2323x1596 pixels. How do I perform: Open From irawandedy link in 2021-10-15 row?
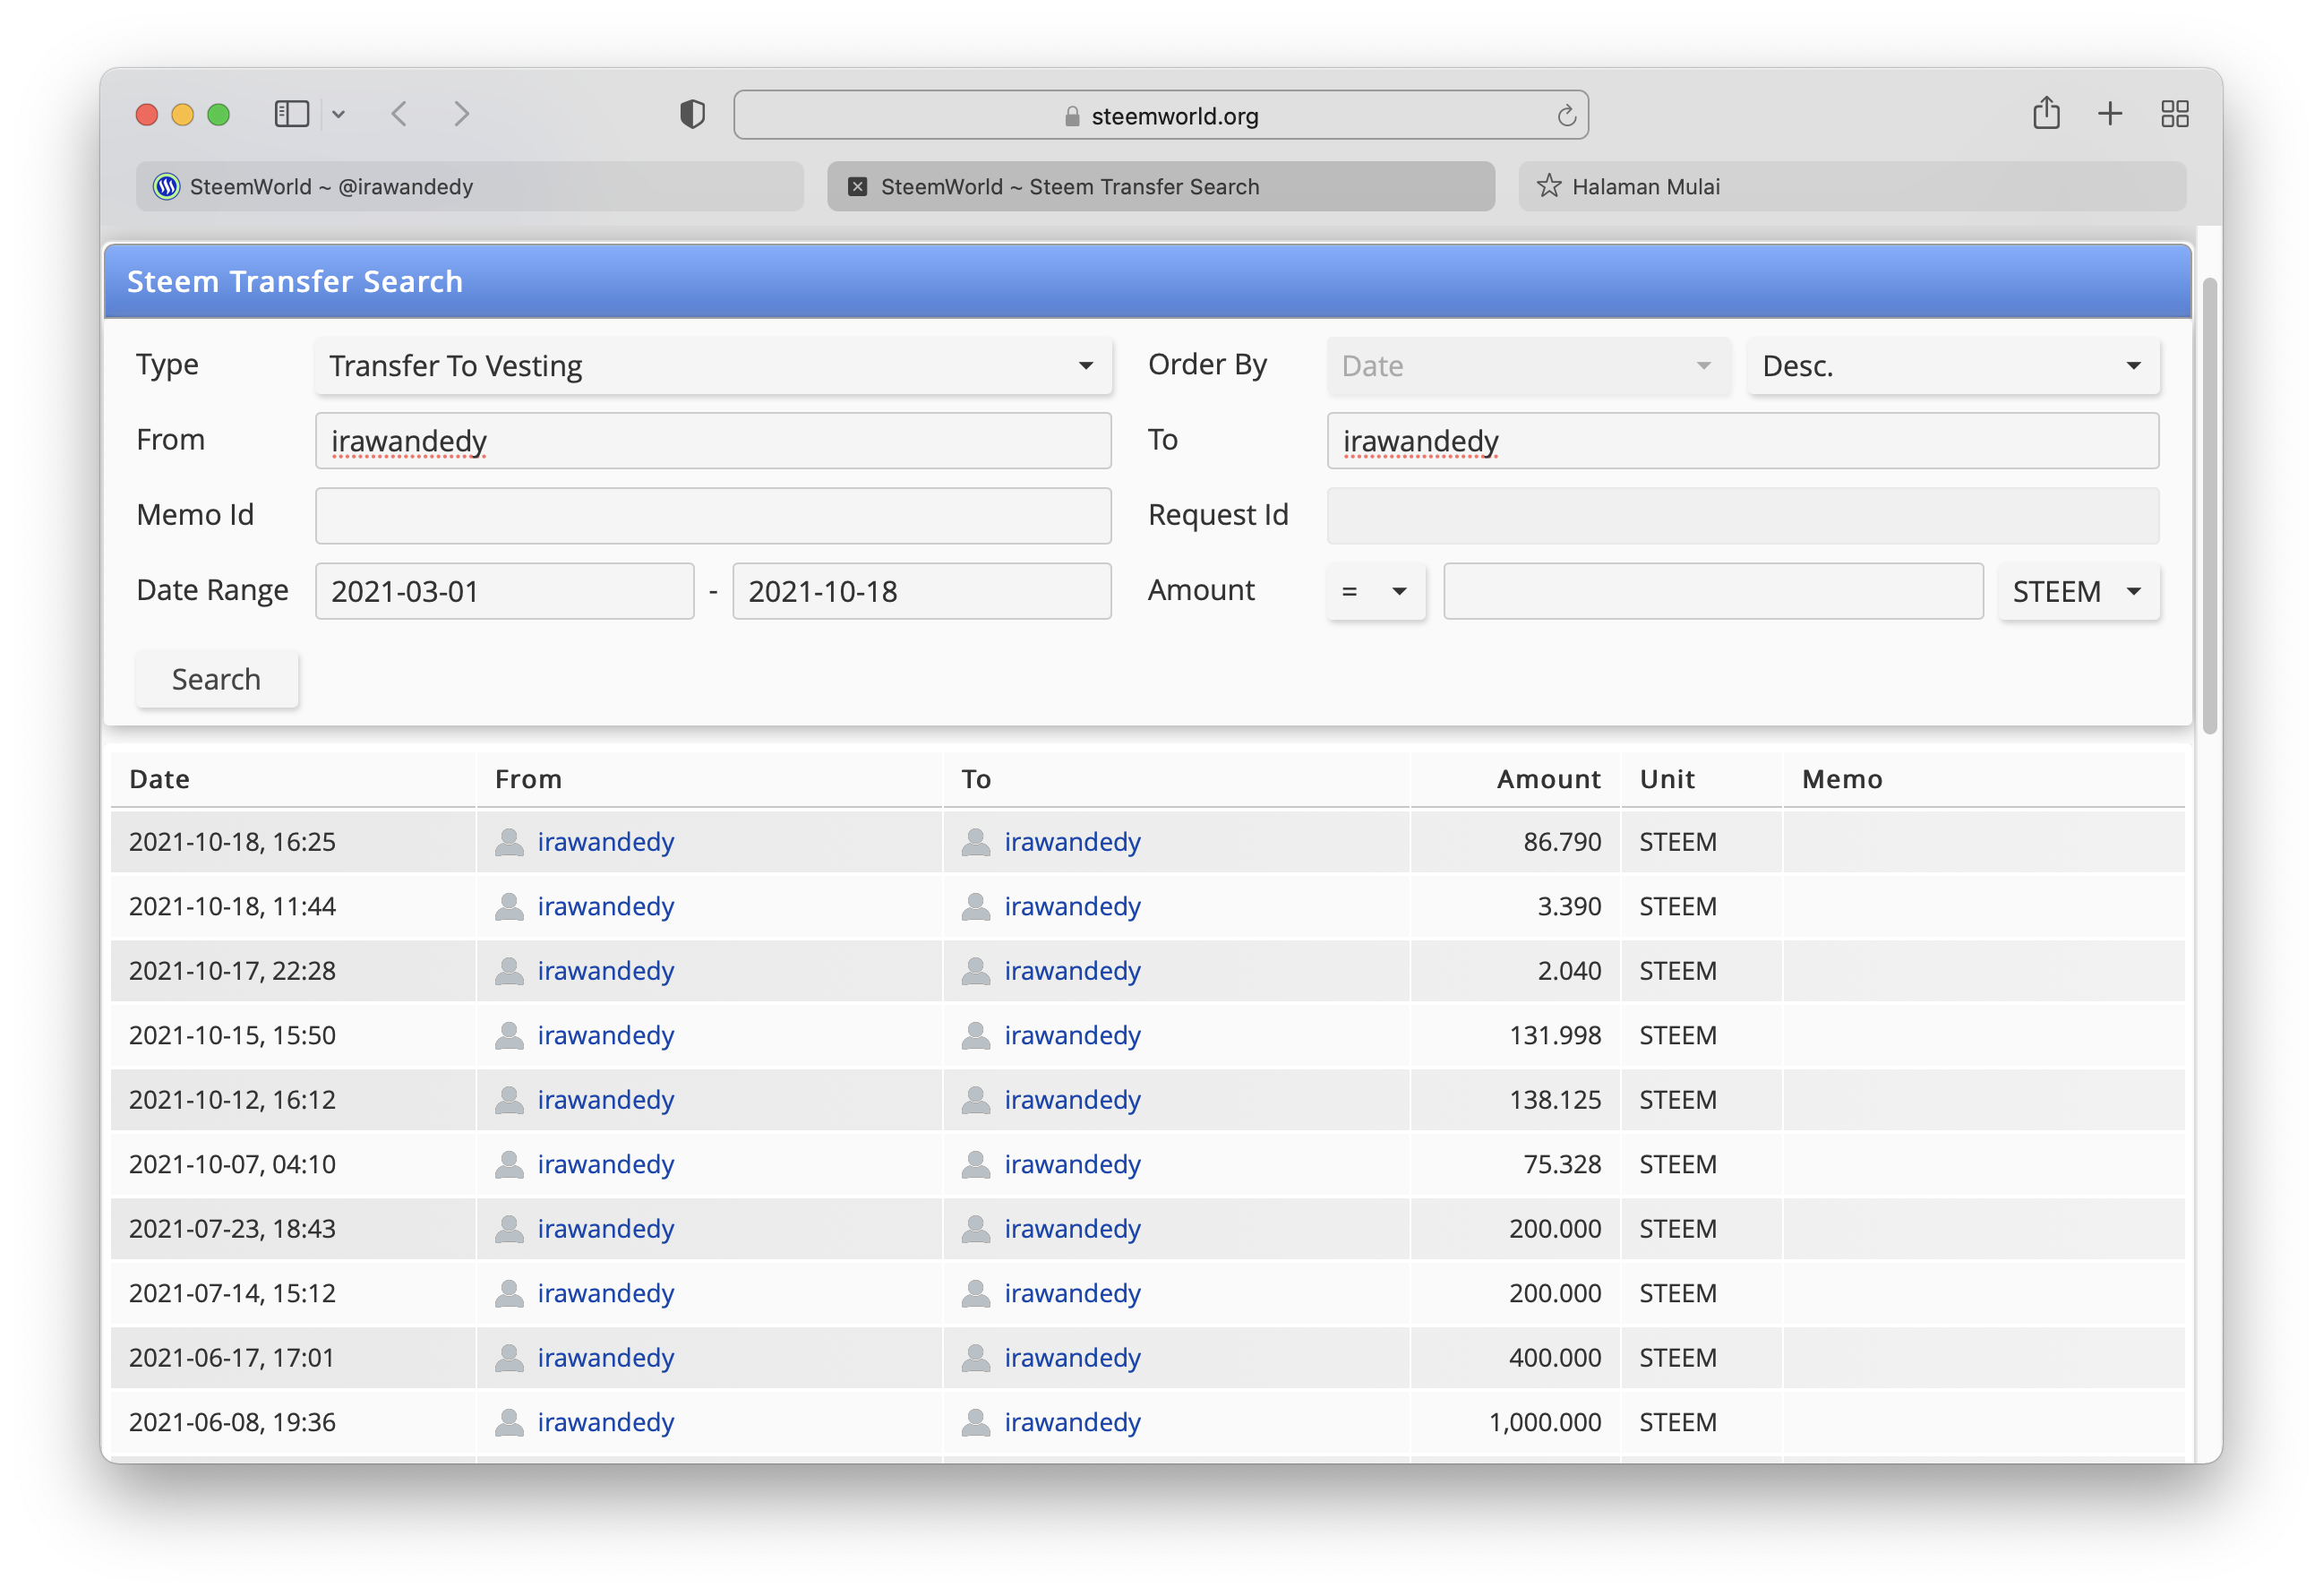[x=605, y=1035]
